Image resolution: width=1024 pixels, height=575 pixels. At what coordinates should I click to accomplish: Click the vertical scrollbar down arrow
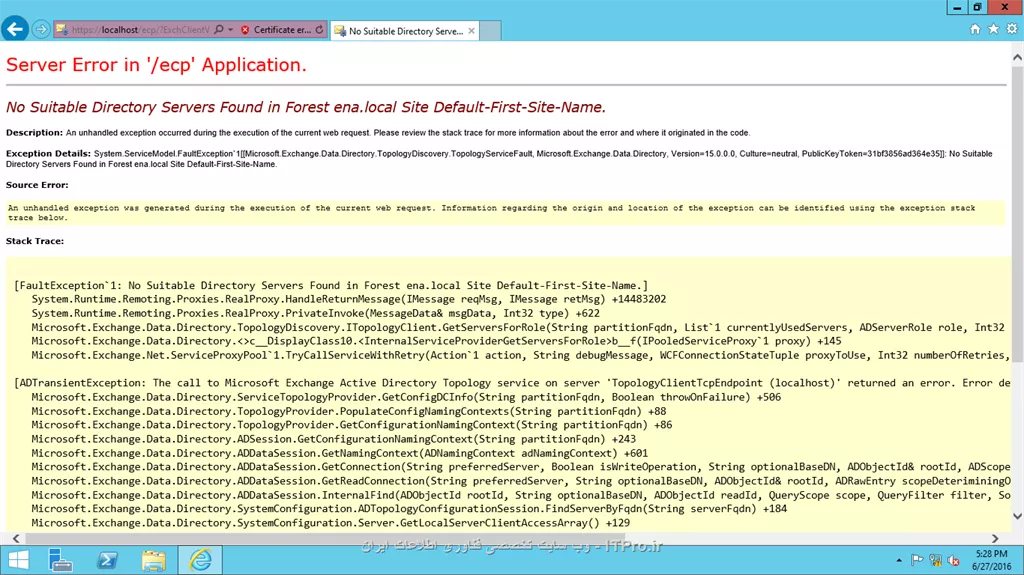pyautogui.click(x=1017, y=516)
